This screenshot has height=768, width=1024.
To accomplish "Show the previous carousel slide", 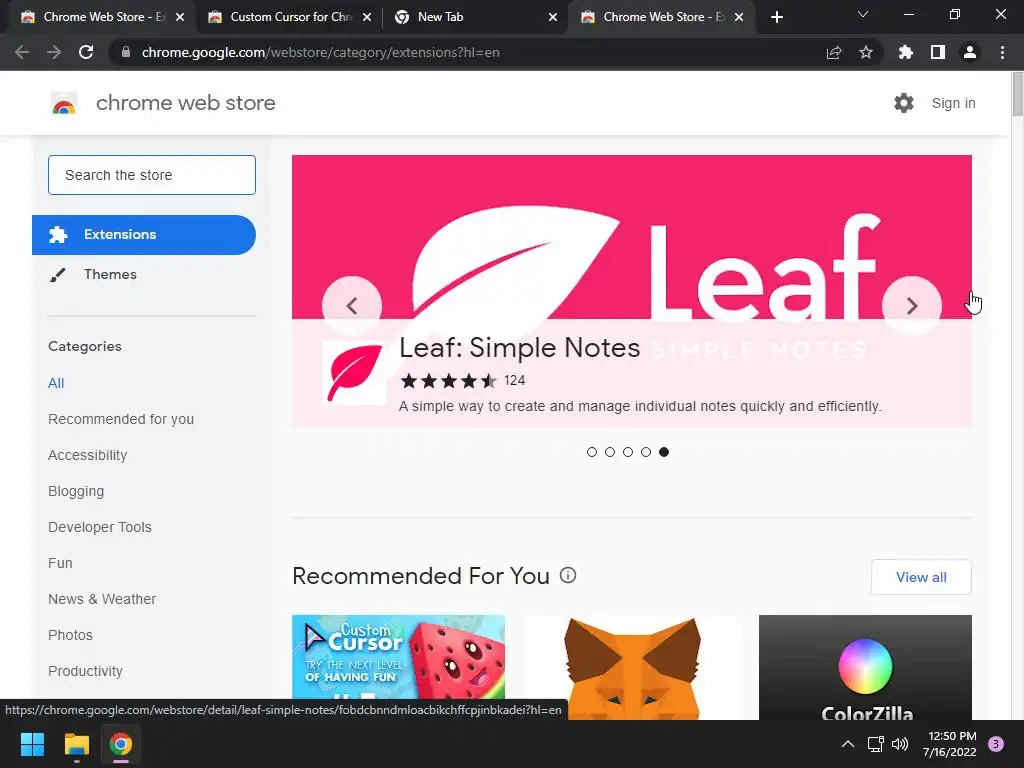I will tap(352, 306).
